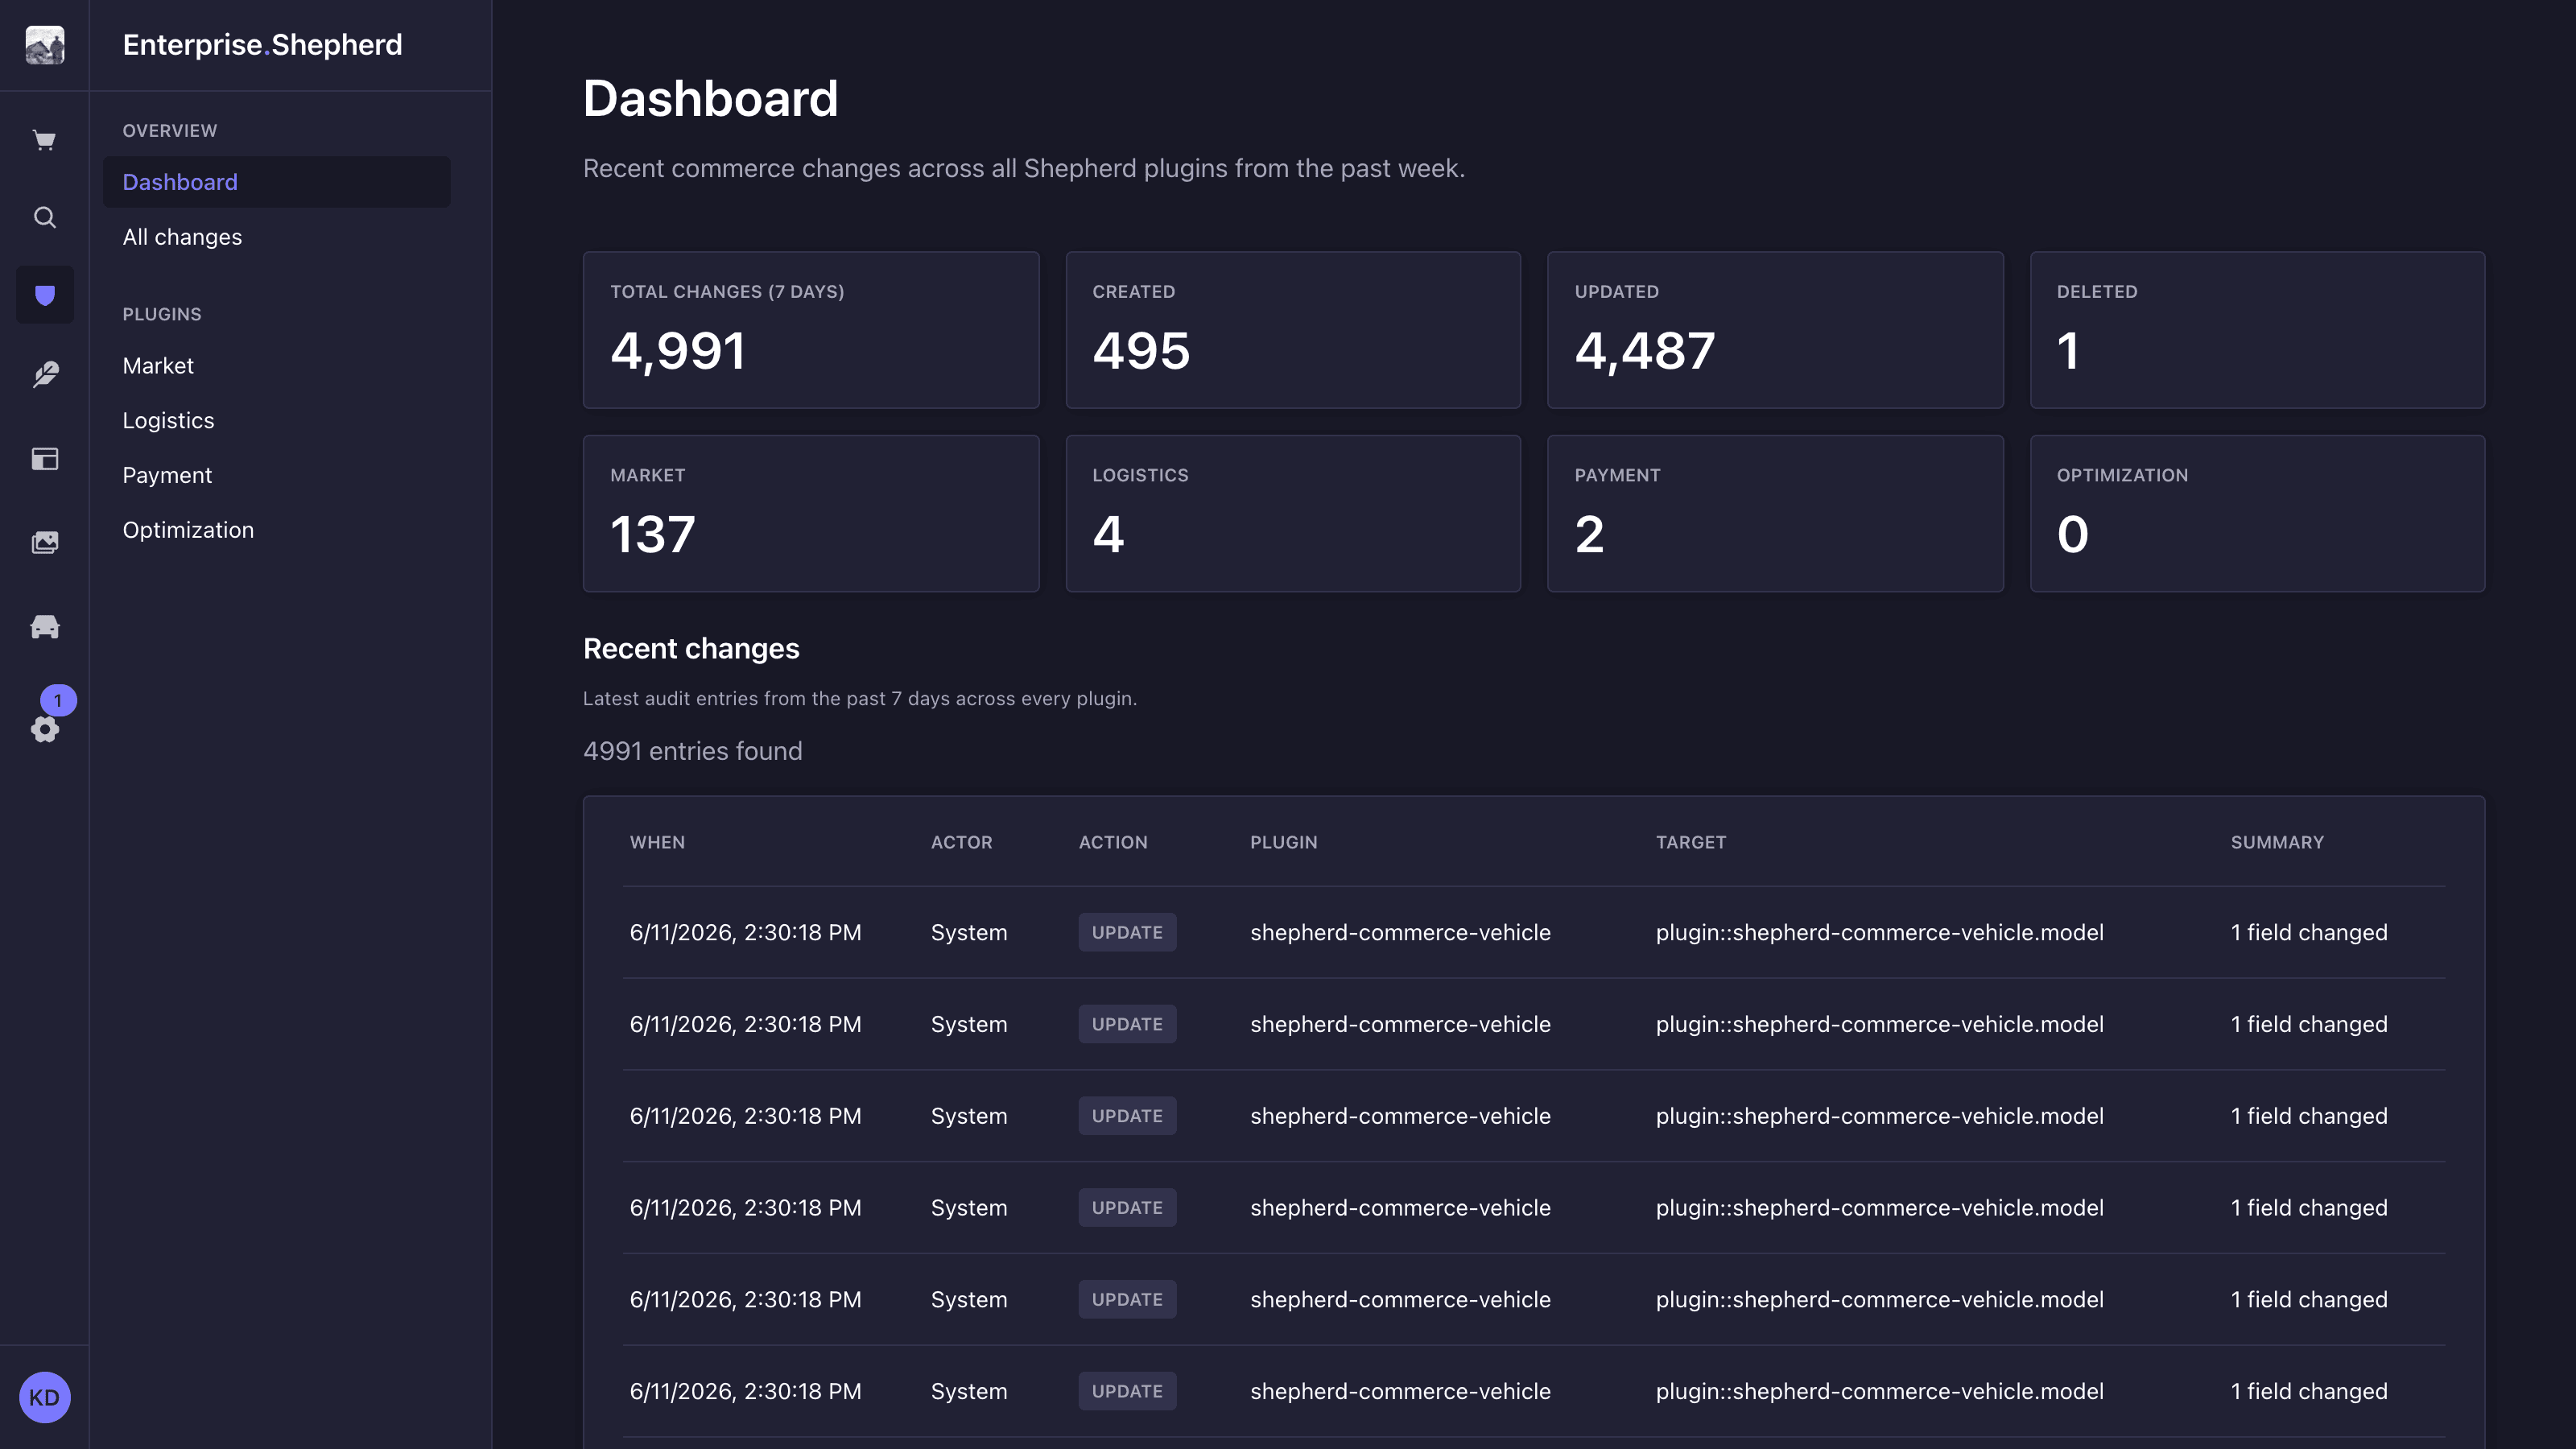Open the settings gear icon
Image resolution: width=2576 pixels, height=1449 pixels.
tap(45, 729)
